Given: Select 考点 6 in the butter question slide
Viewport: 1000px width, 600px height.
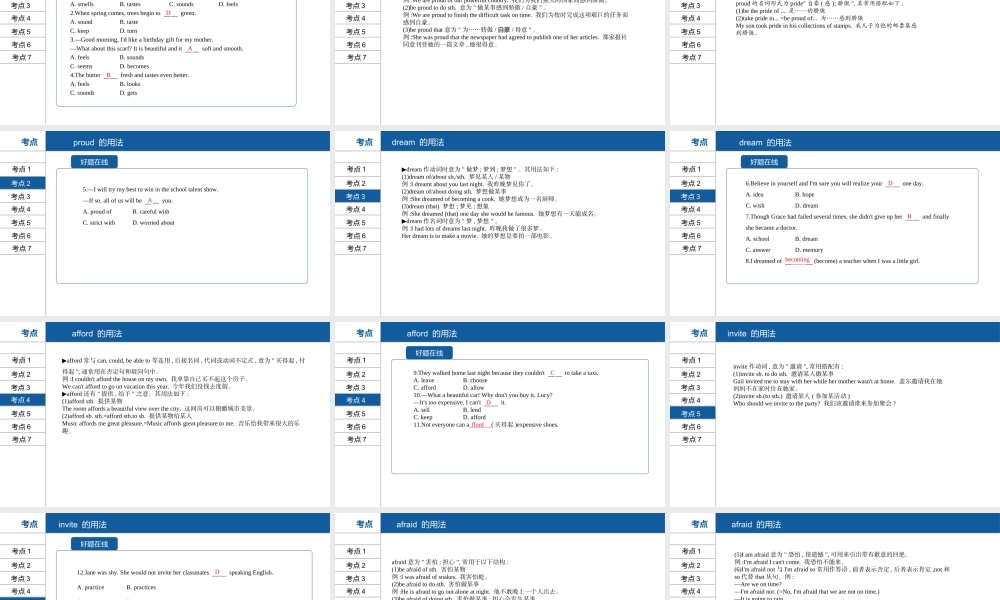Looking at the screenshot, I should pyautogui.click(x=22, y=45).
